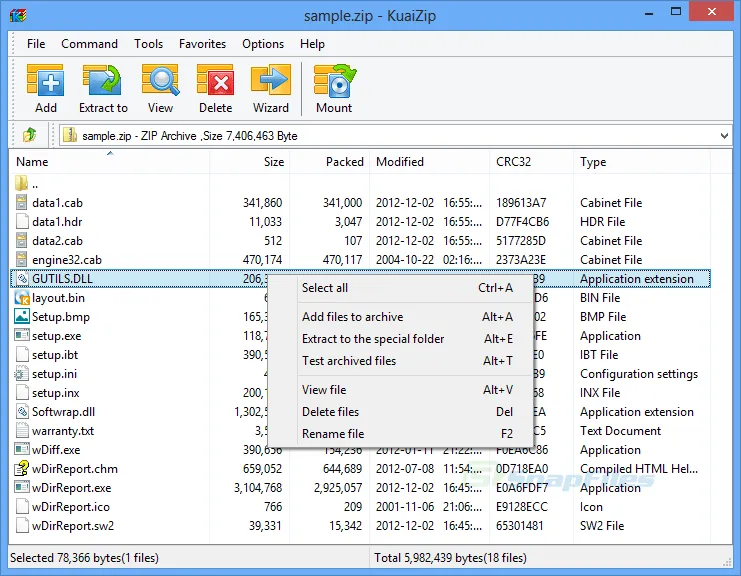Click the KuaiZip app icon in title bar
Image resolution: width=741 pixels, height=576 pixels.
18,16
